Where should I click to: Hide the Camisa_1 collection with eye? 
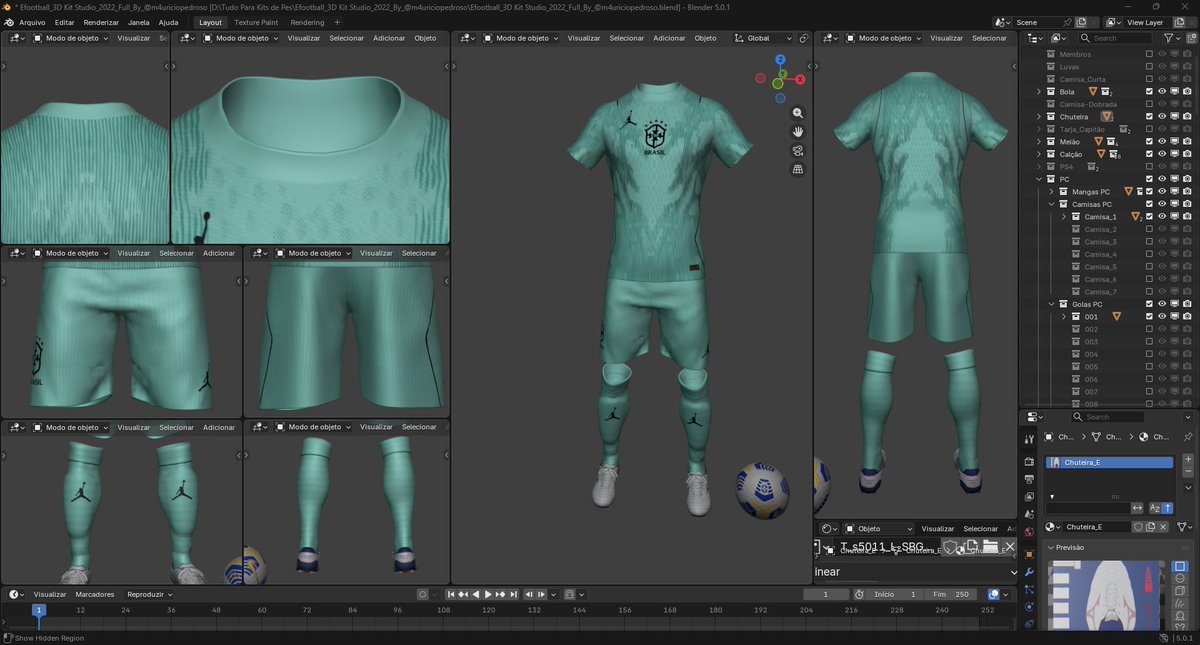(x=1162, y=216)
